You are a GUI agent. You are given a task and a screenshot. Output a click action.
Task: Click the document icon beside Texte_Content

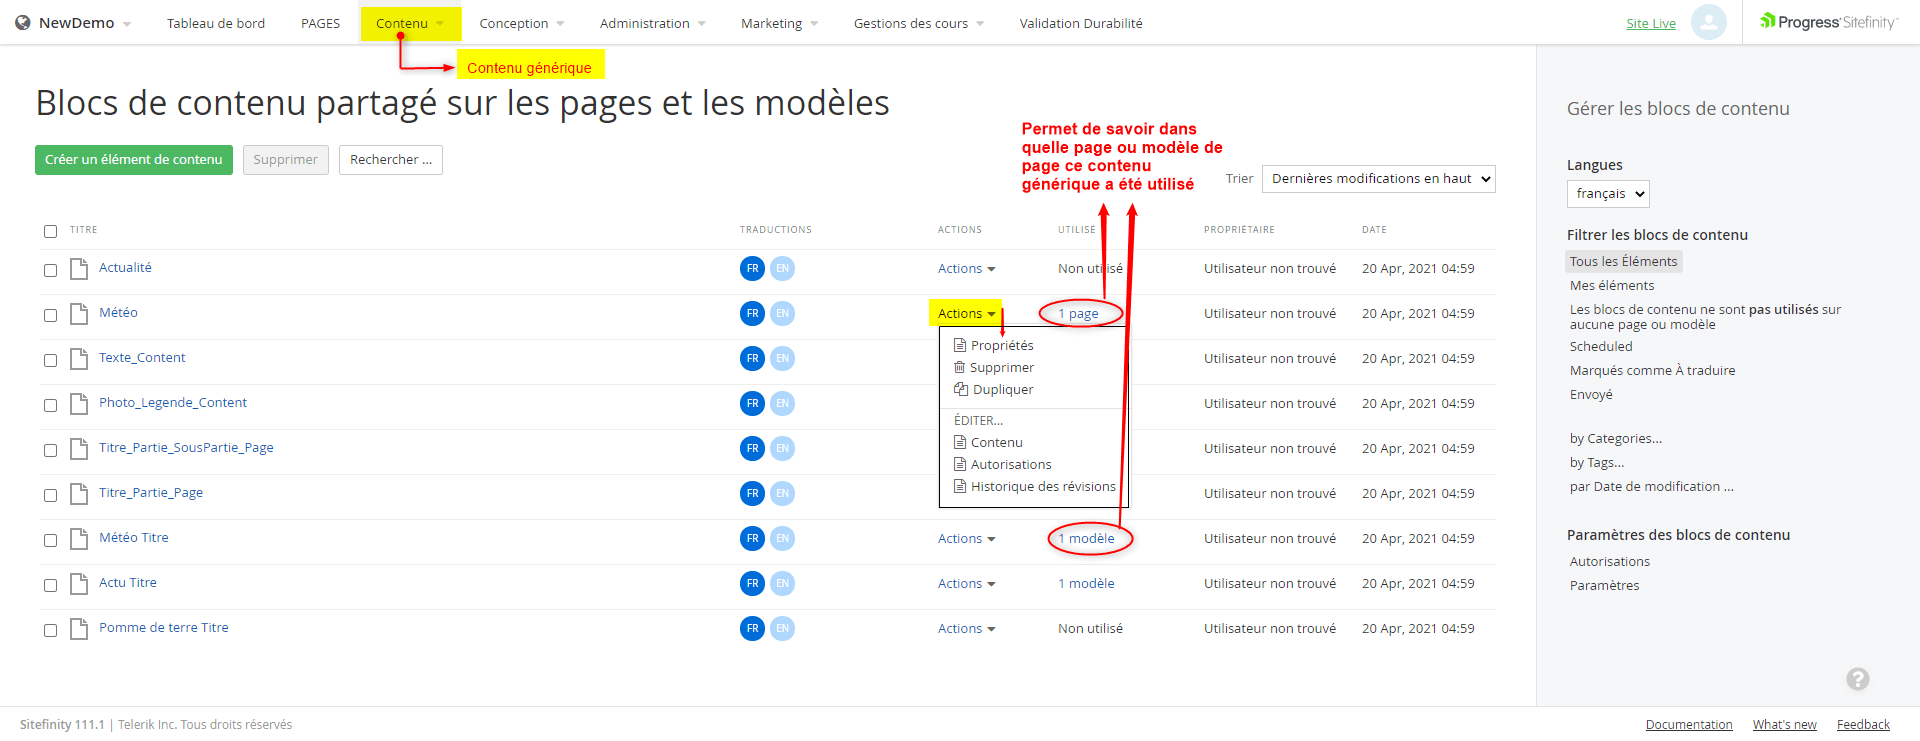(79, 359)
